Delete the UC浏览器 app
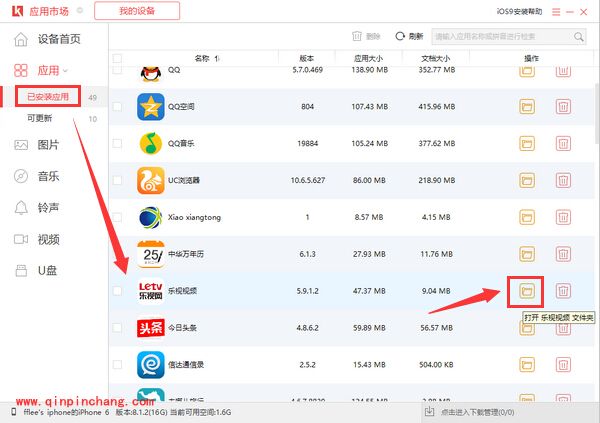The image size is (600, 423). click(563, 180)
